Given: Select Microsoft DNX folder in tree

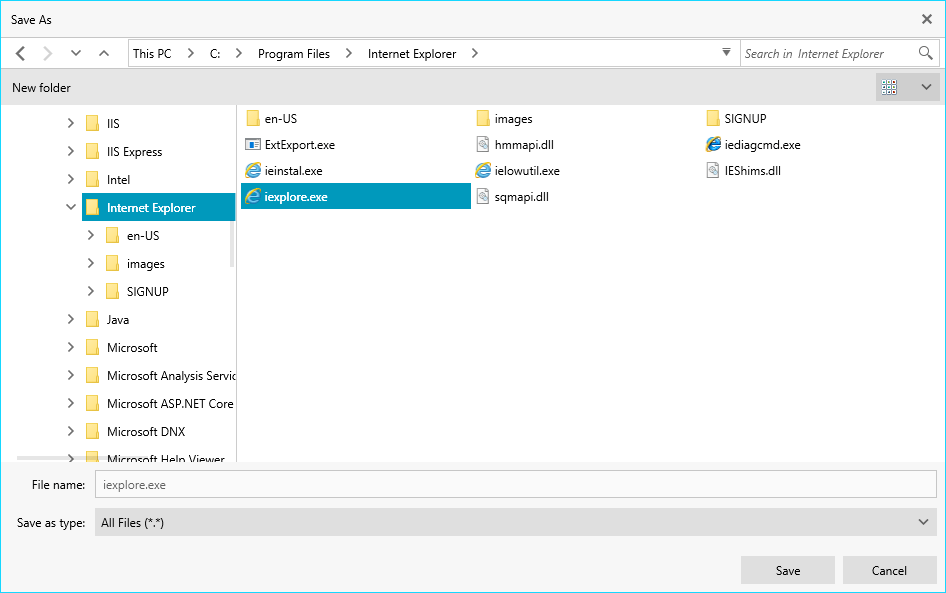Looking at the screenshot, I should [x=146, y=432].
